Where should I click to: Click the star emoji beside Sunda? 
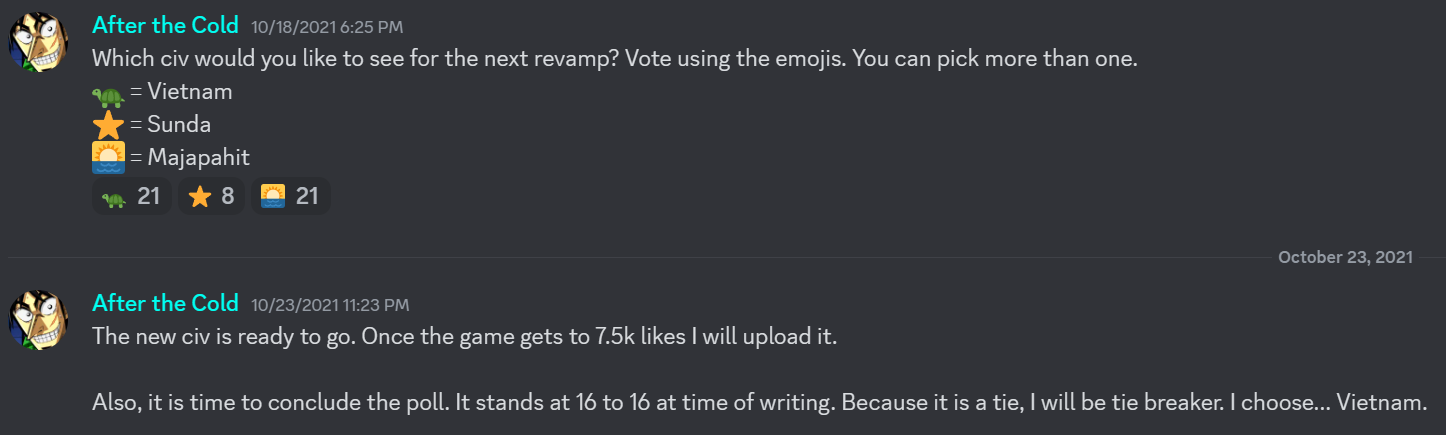tap(108, 125)
